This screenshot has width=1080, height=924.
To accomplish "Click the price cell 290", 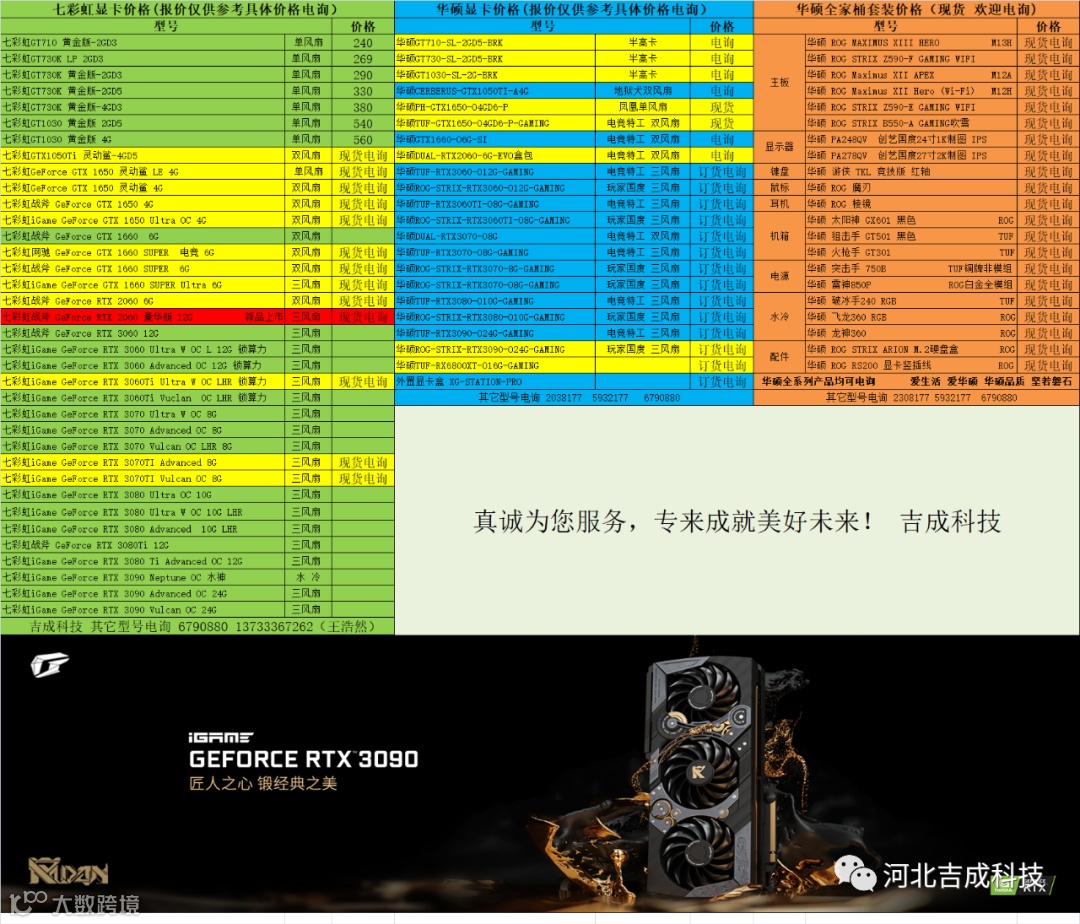I will click(363, 75).
